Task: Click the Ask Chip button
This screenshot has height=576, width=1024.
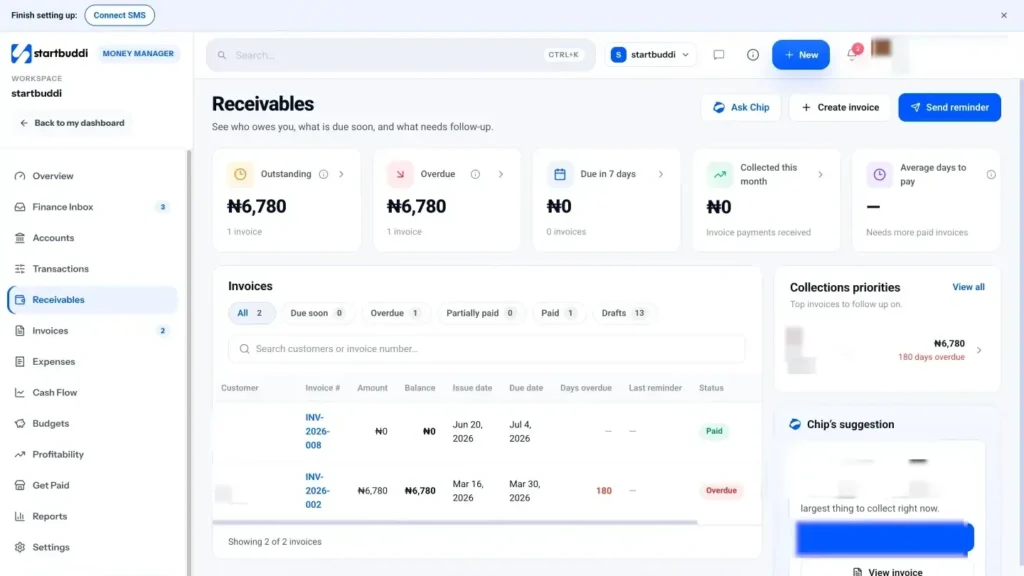Action: coord(741,107)
